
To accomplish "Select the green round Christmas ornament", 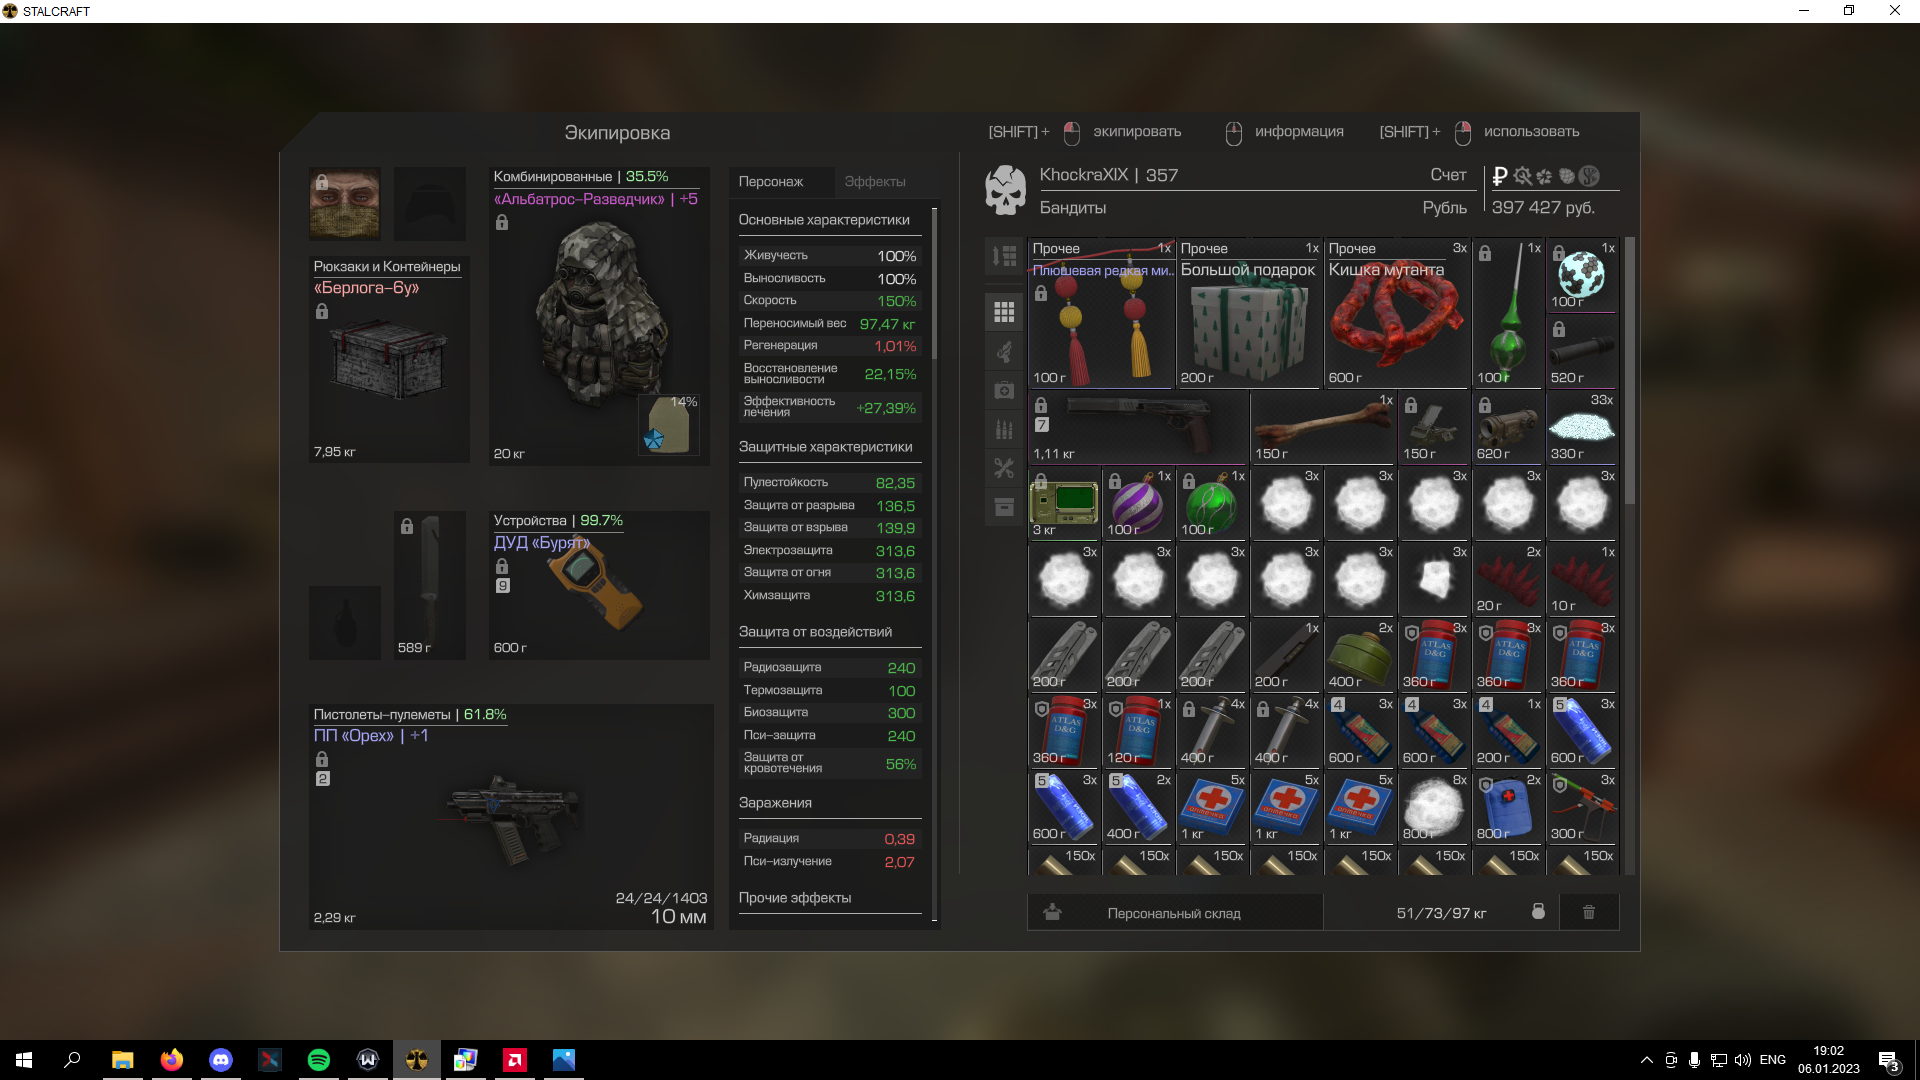I will coord(1212,503).
